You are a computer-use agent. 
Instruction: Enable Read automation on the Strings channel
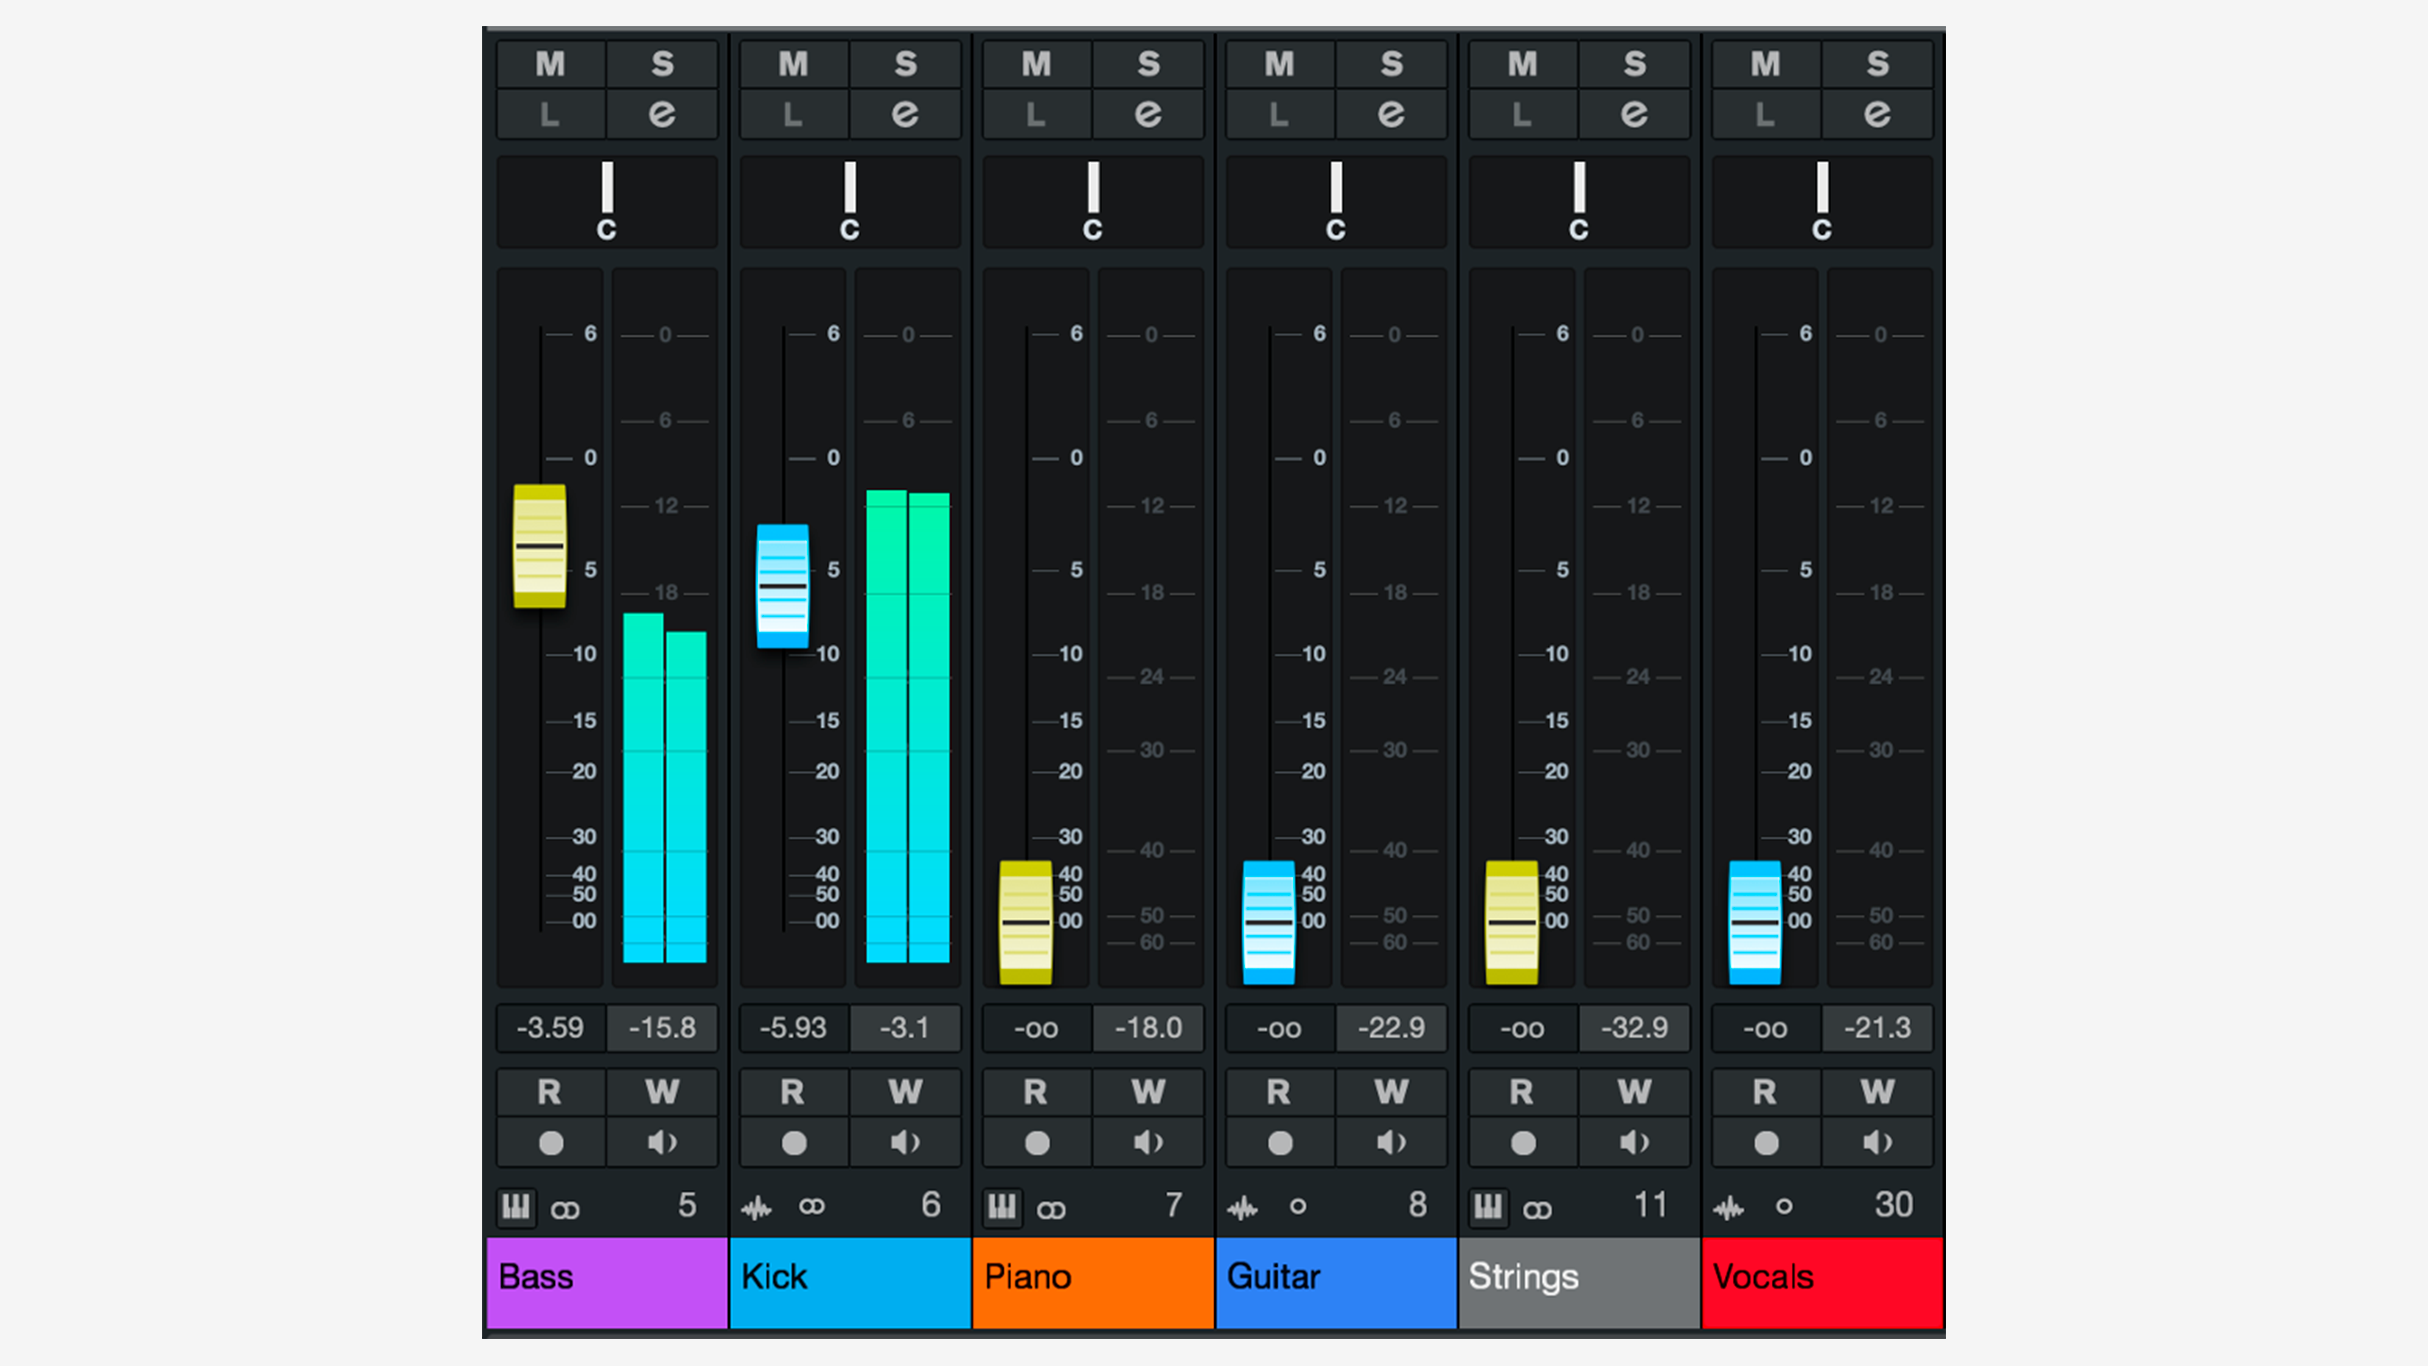click(x=1521, y=1091)
